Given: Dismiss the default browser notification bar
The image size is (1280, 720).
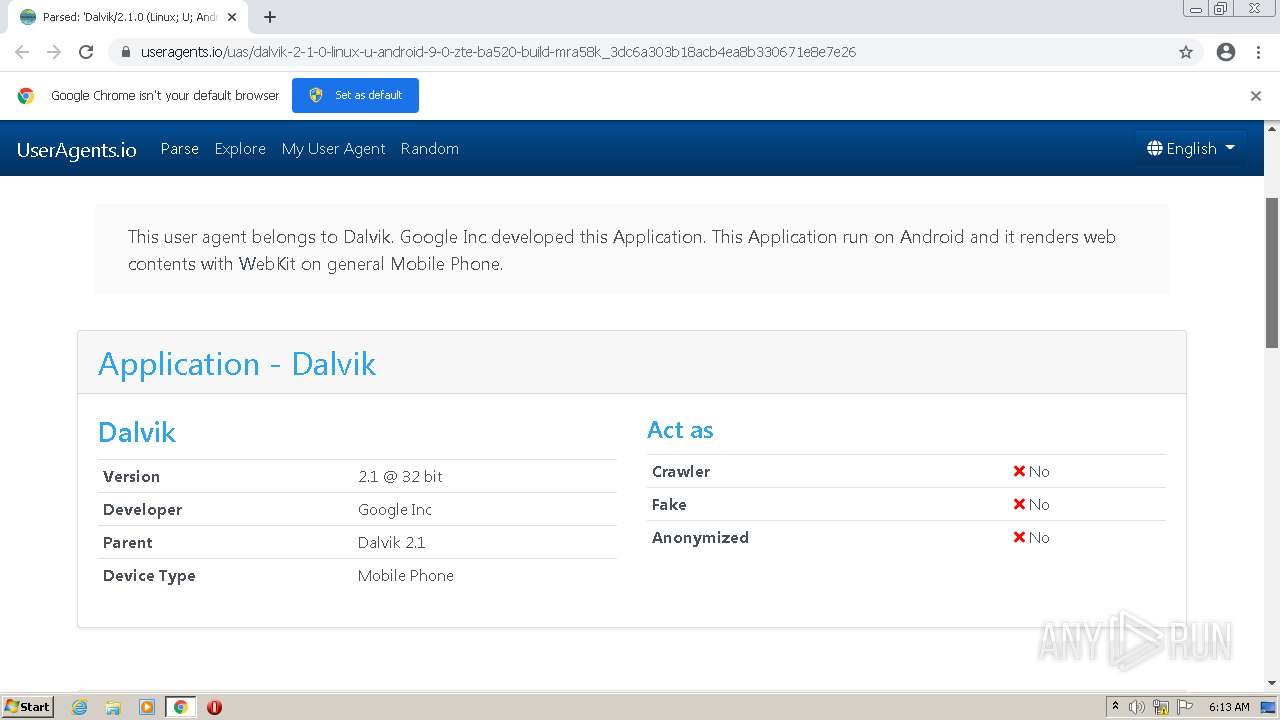Looking at the screenshot, I should [x=1256, y=96].
